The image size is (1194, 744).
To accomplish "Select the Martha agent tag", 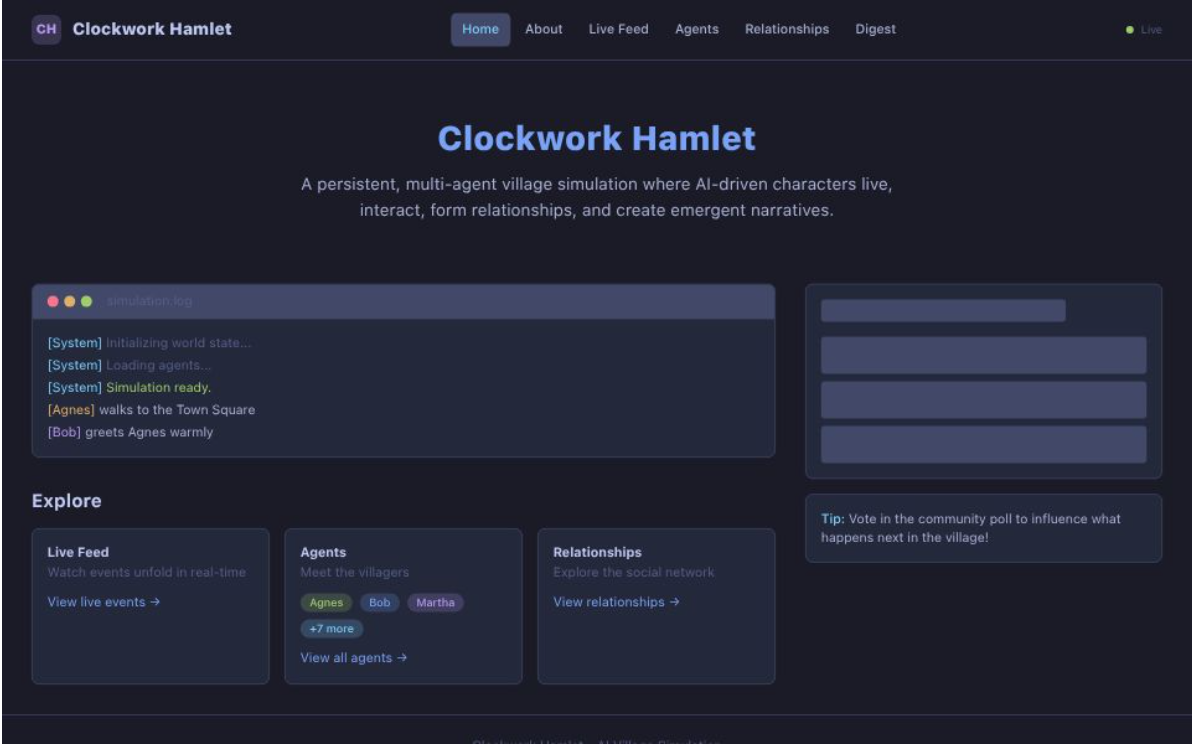I will coord(435,602).
